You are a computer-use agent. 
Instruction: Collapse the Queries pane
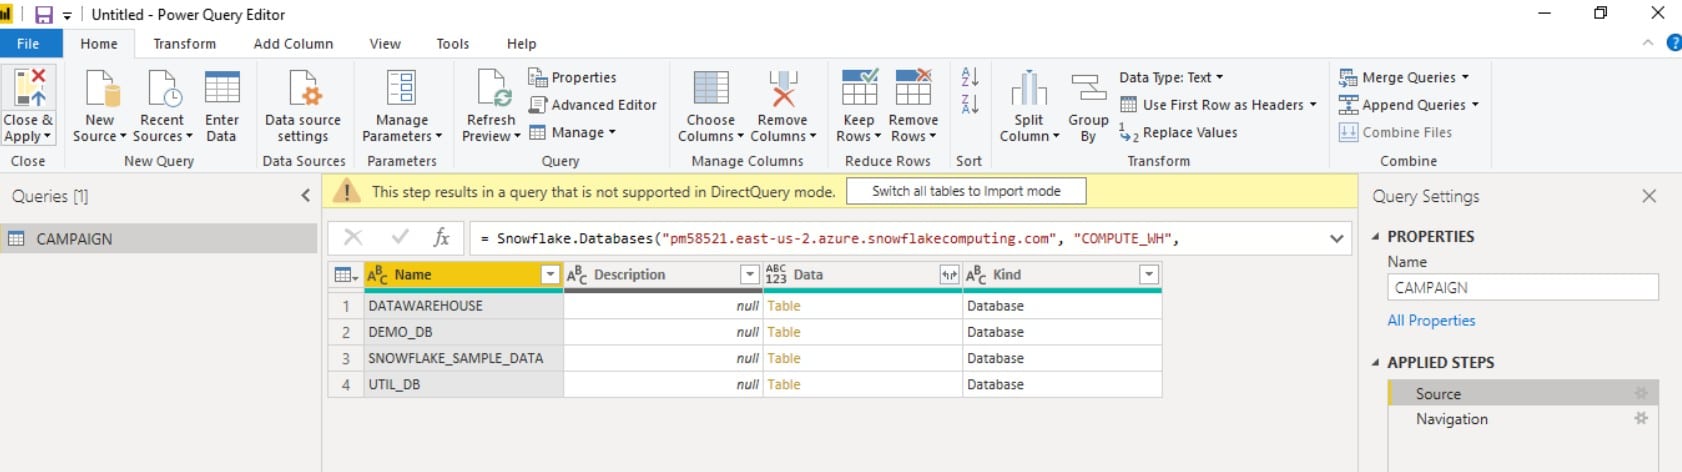tap(305, 196)
